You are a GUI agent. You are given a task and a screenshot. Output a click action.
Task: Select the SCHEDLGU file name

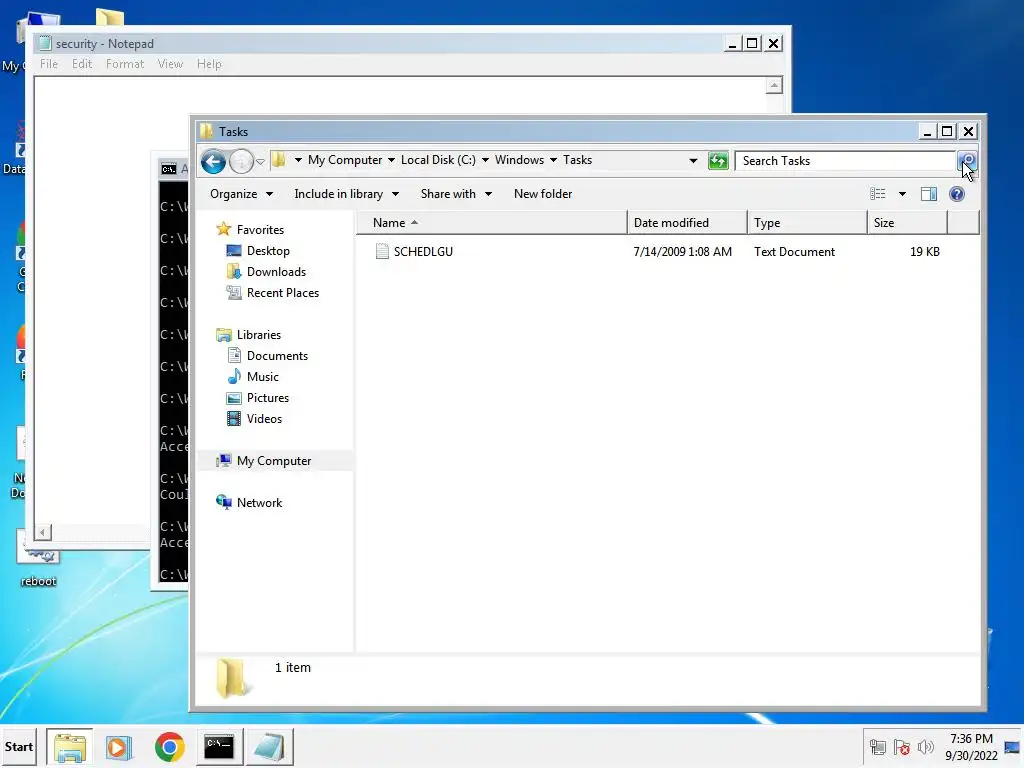423,251
